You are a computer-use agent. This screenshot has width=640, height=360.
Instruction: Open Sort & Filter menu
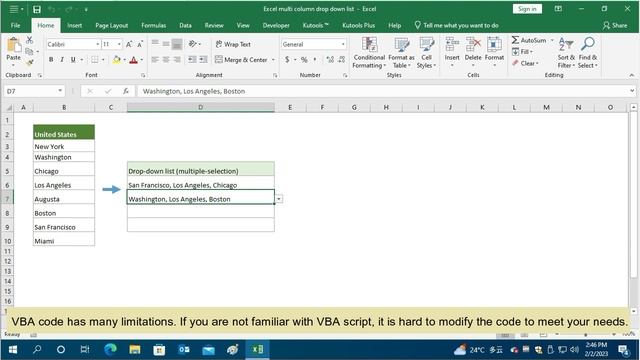click(566, 53)
